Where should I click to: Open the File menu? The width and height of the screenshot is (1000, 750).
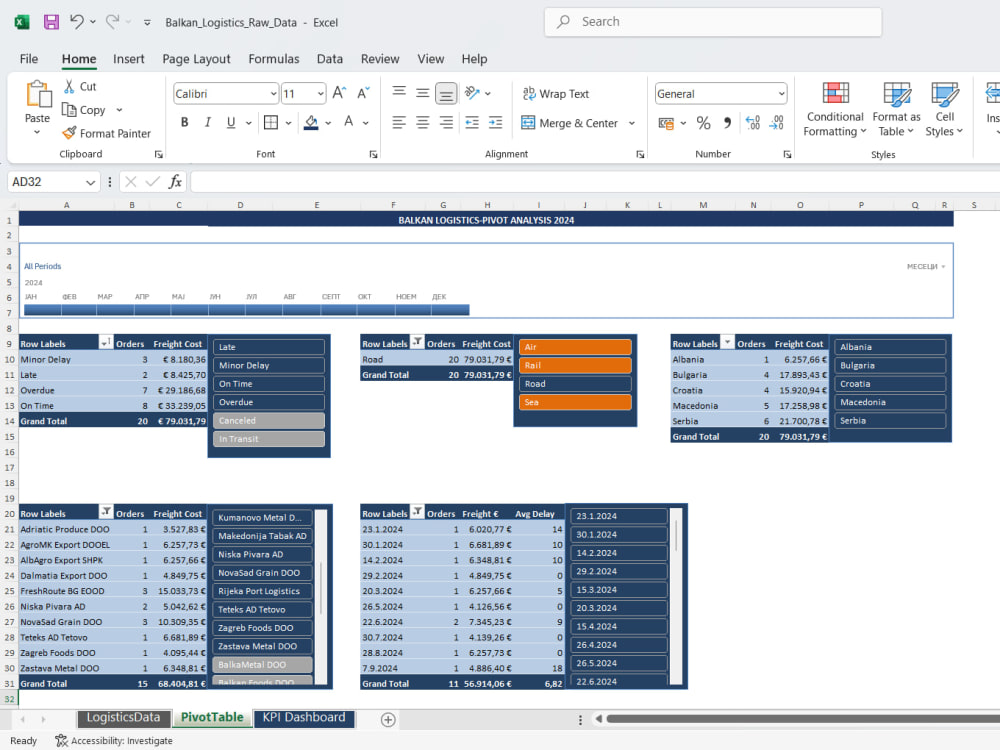pyautogui.click(x=29, y=59)
